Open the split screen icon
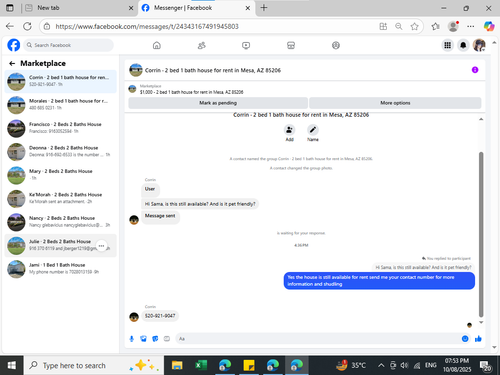 (x=383, y=26)
